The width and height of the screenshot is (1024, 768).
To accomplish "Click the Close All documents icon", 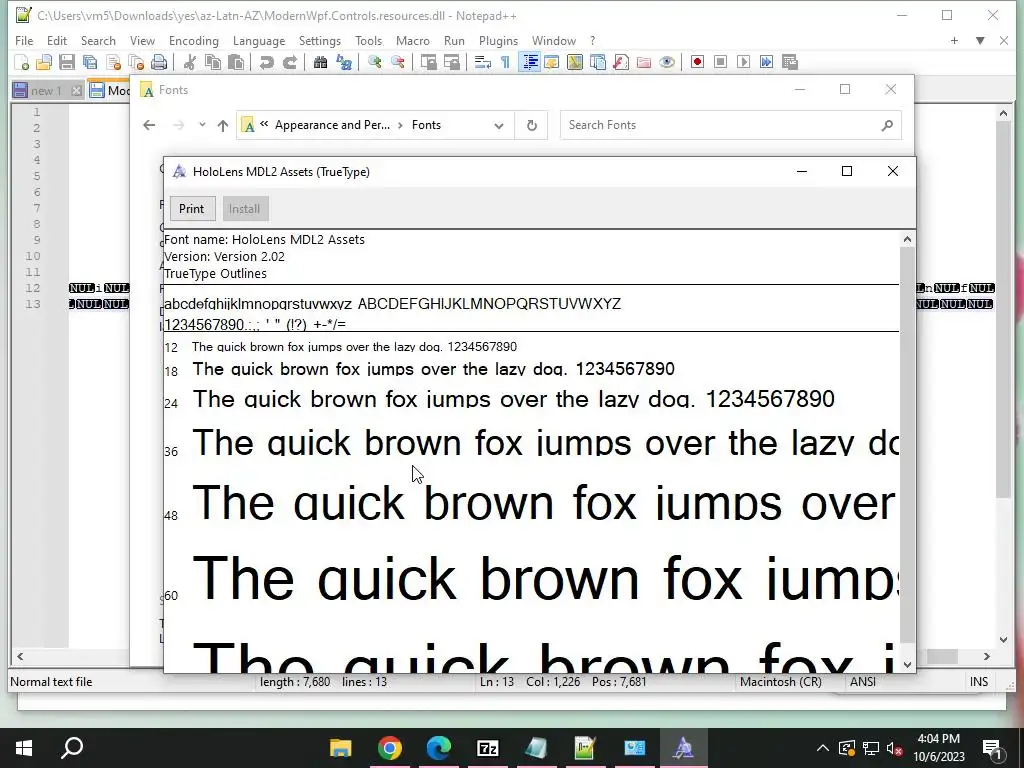I will tap(136, 62).
